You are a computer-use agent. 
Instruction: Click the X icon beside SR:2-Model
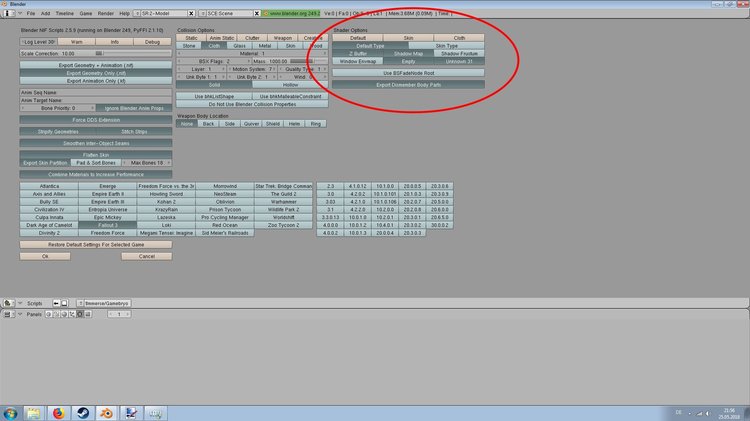point(191,13)
